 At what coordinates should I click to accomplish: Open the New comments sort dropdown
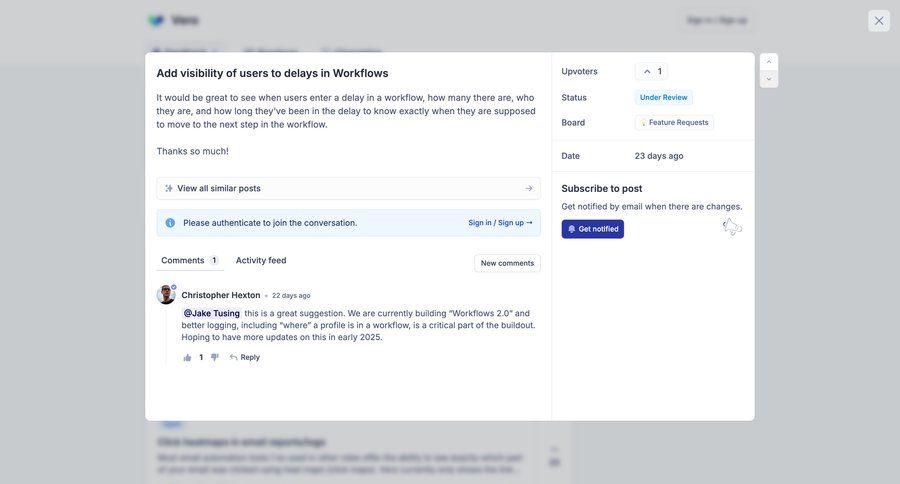507,263
